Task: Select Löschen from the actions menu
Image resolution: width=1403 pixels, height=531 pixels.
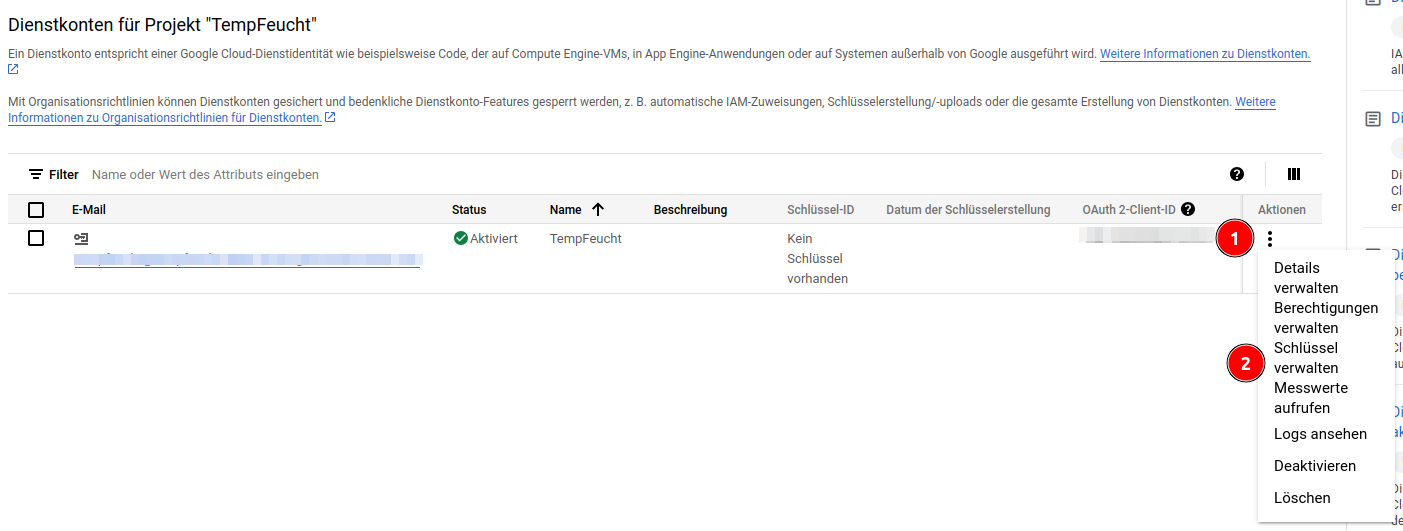Action: click(1302, 498)
